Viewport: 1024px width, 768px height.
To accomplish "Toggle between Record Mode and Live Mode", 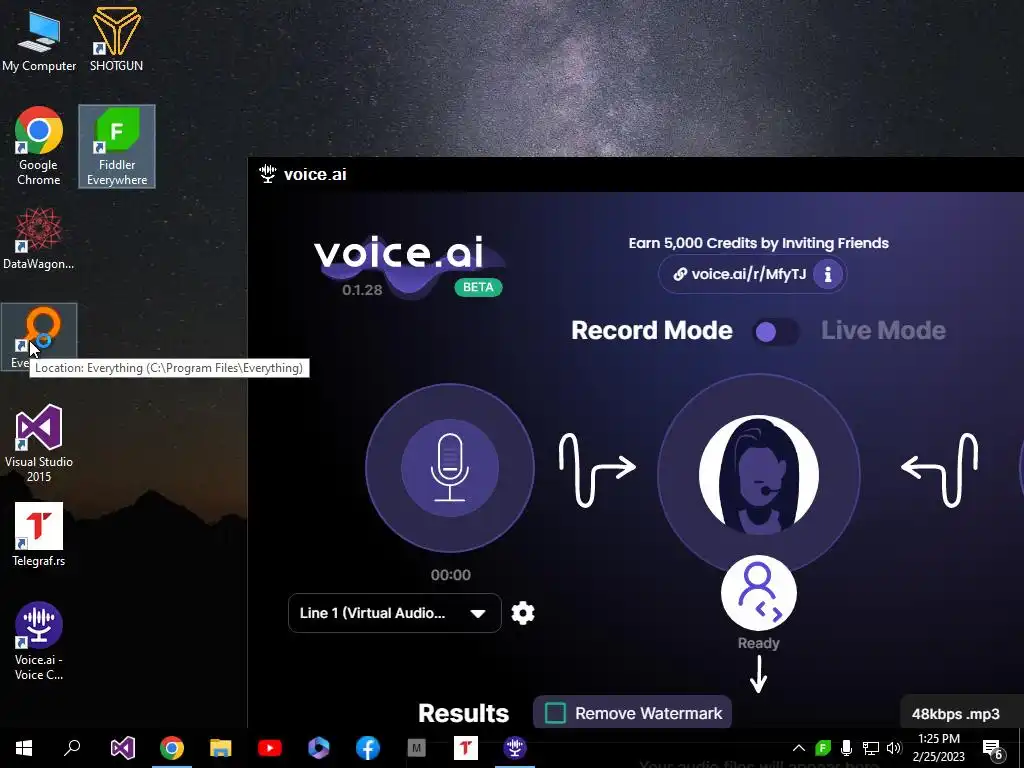I will (776, 332).
